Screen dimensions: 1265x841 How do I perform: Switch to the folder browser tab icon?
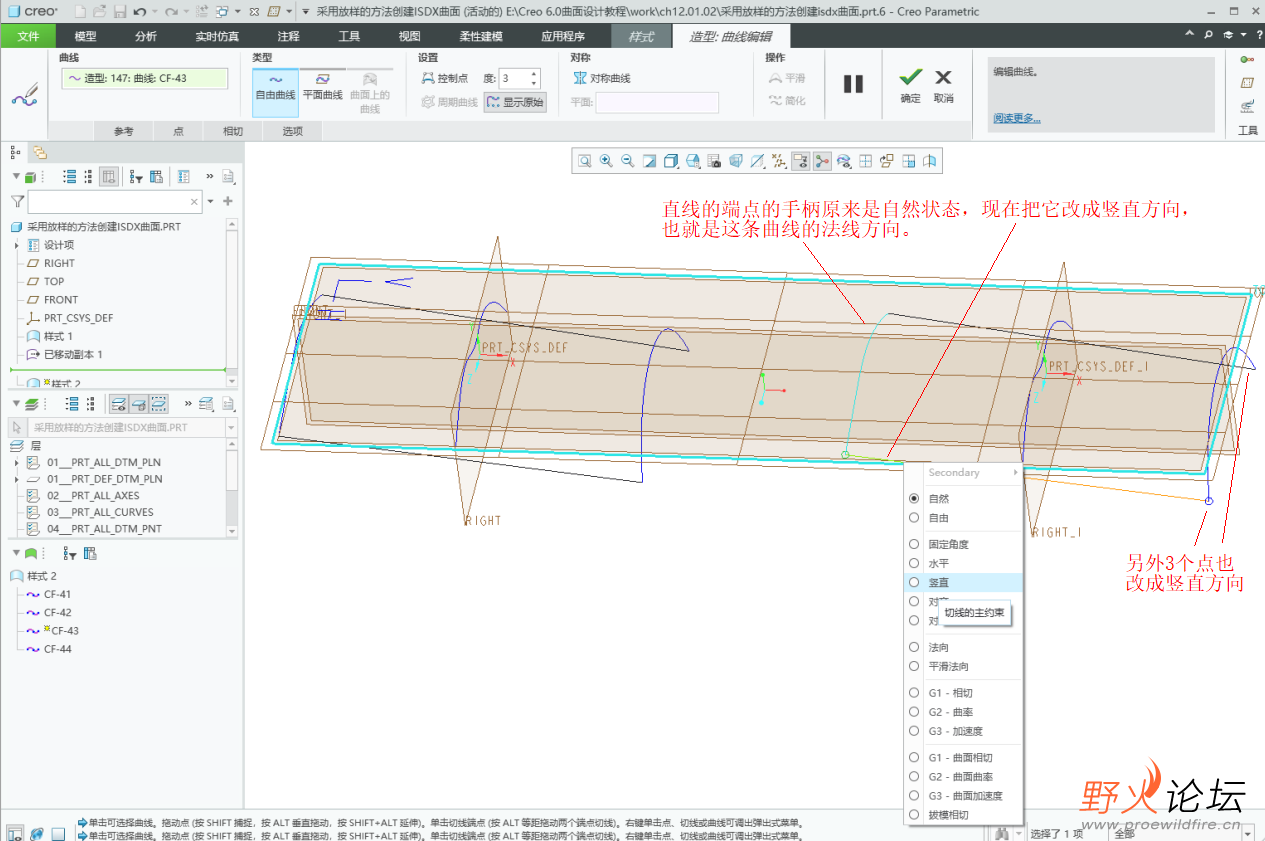[40, 152]
